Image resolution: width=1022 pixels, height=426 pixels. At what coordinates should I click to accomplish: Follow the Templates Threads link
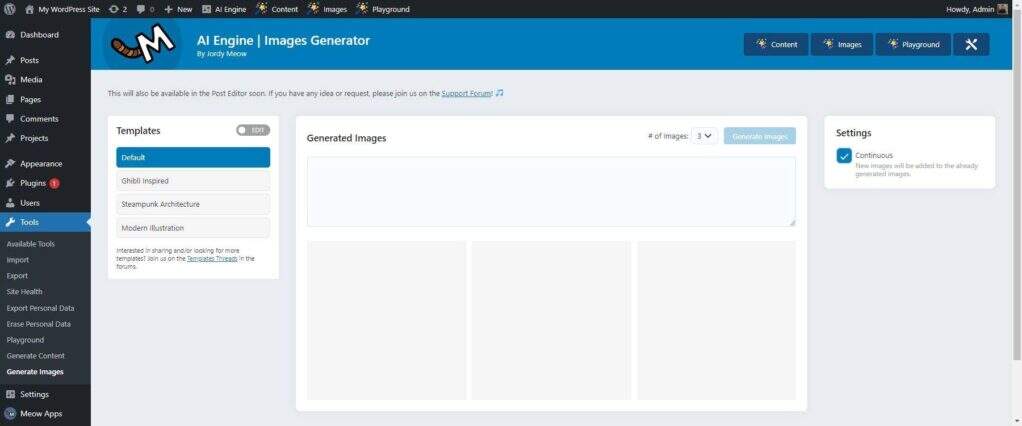[212, 259]
